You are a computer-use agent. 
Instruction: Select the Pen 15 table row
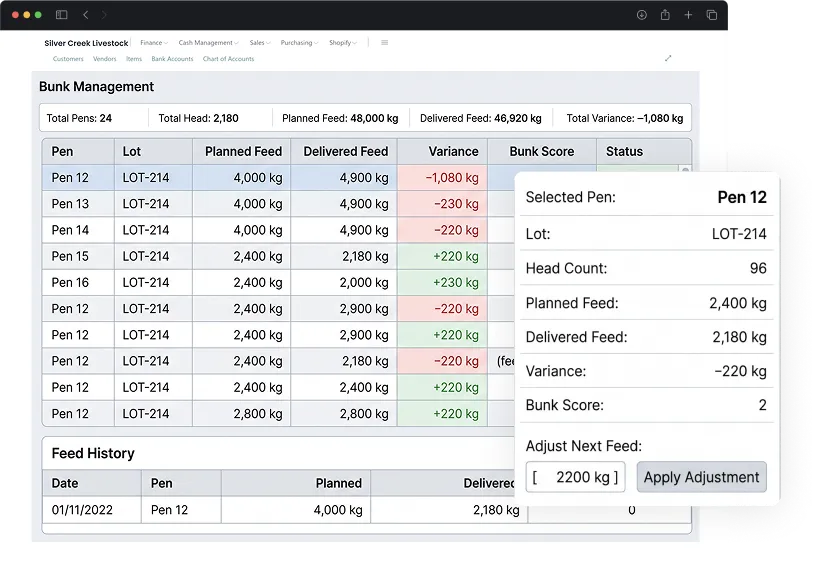pos(278,256)
